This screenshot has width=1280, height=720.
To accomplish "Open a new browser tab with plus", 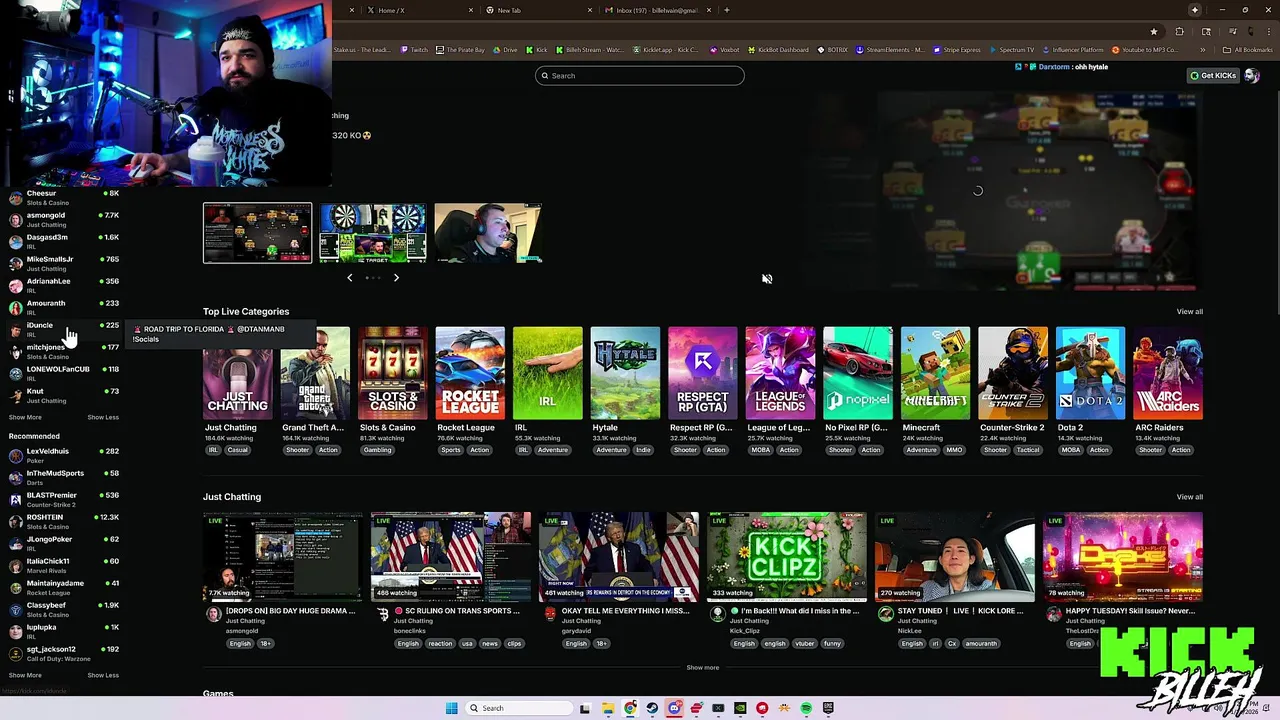I will tap(726, 10).
